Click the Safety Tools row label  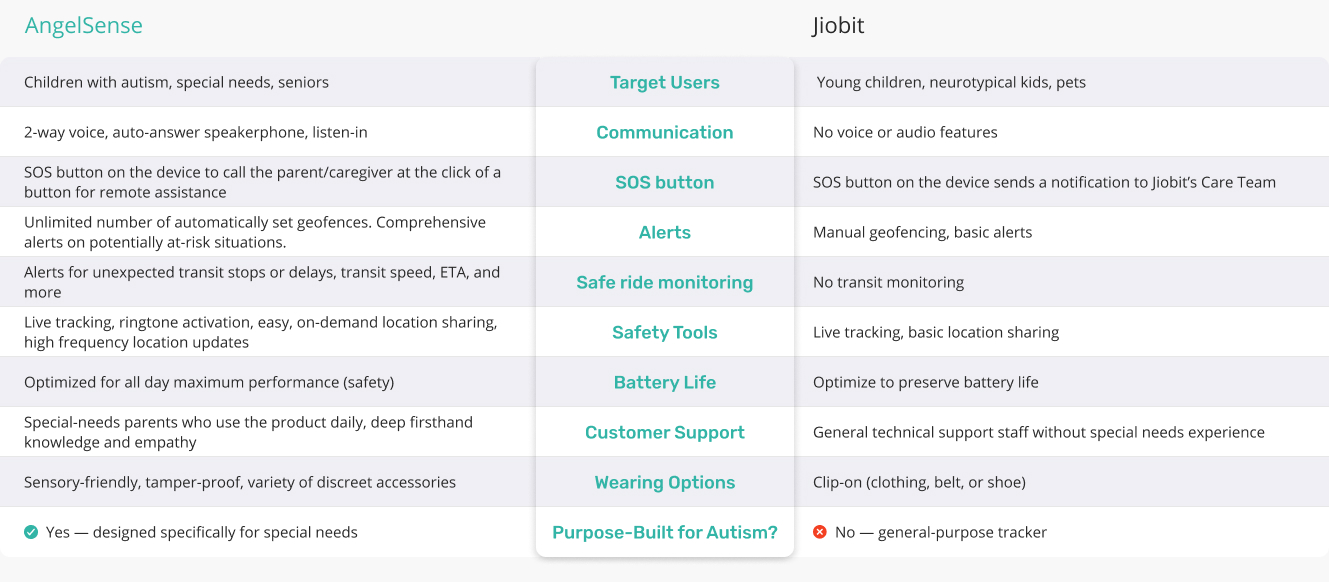(665, 333)
